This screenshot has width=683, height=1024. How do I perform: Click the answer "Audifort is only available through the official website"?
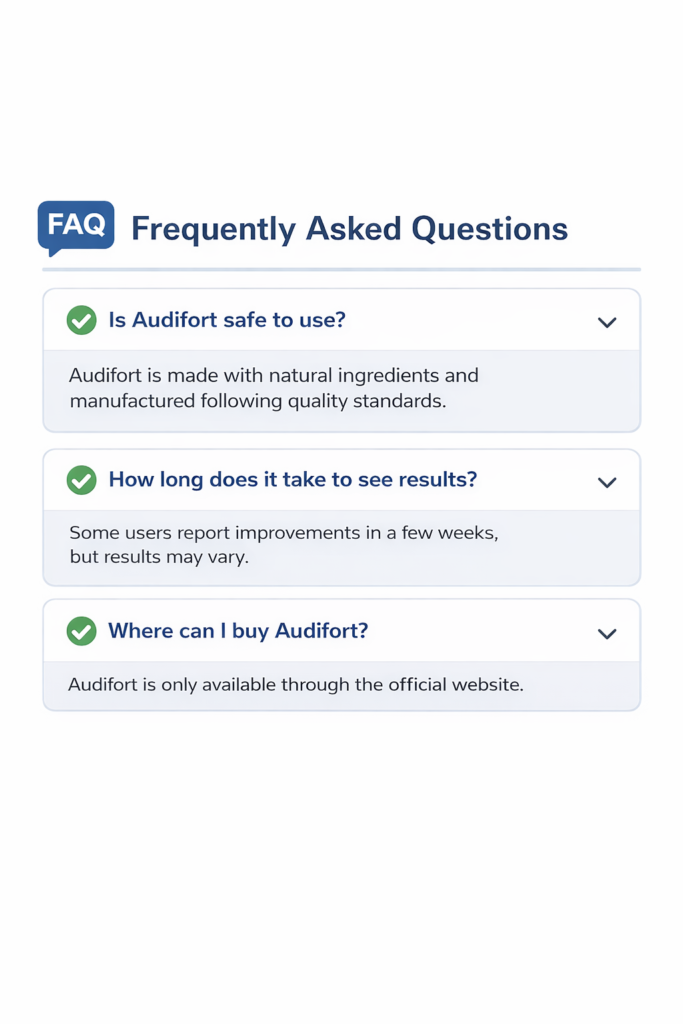(295, 685)
